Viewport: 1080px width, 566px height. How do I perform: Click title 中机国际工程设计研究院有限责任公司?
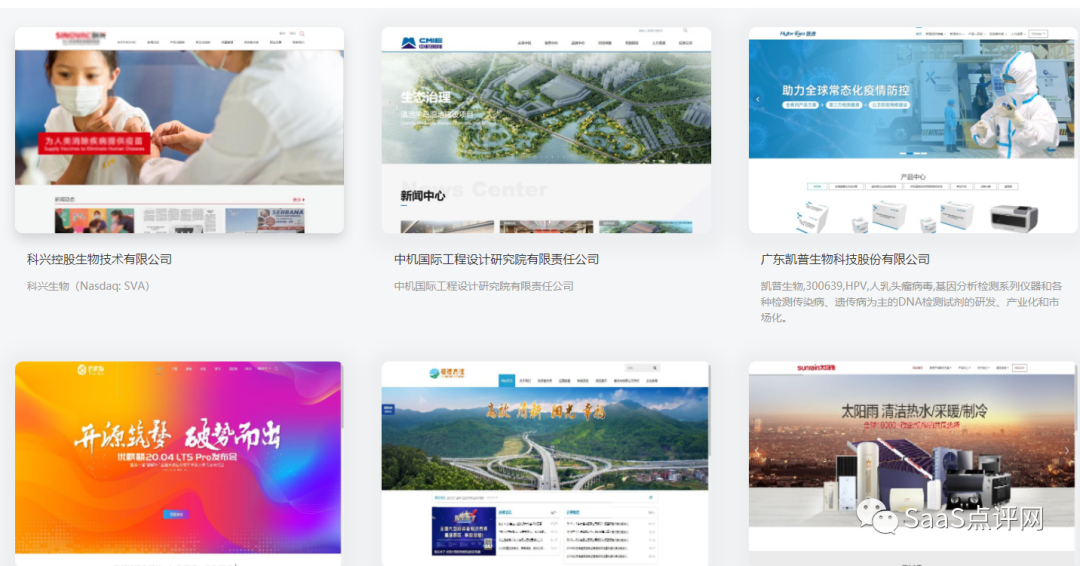click(x=496, y=260)
